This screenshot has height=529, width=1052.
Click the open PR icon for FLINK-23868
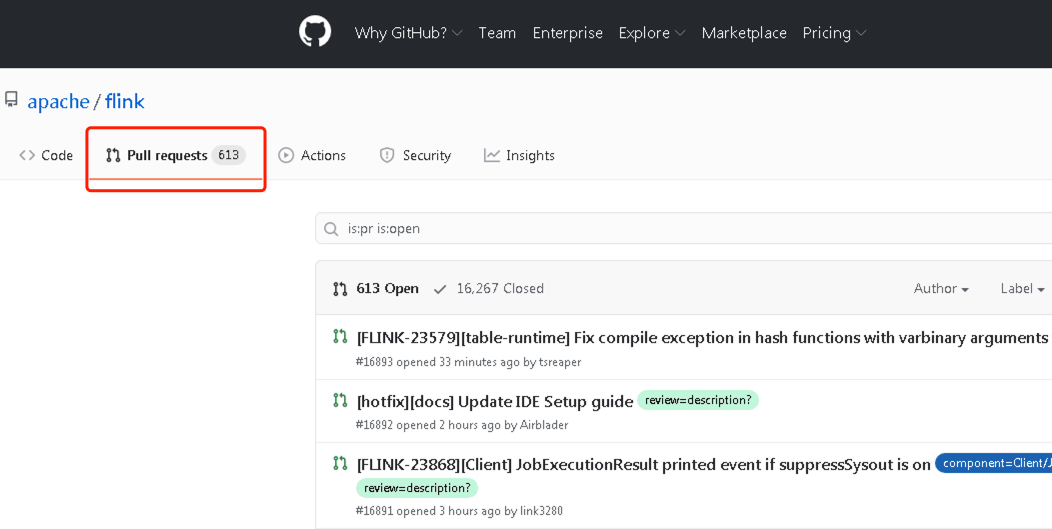point(340,463)
